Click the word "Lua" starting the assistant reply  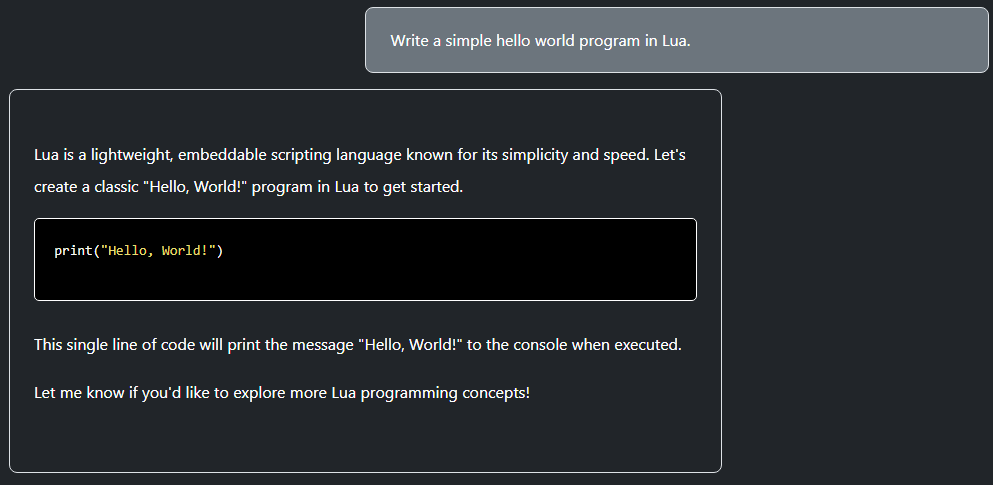pos(47,156)
